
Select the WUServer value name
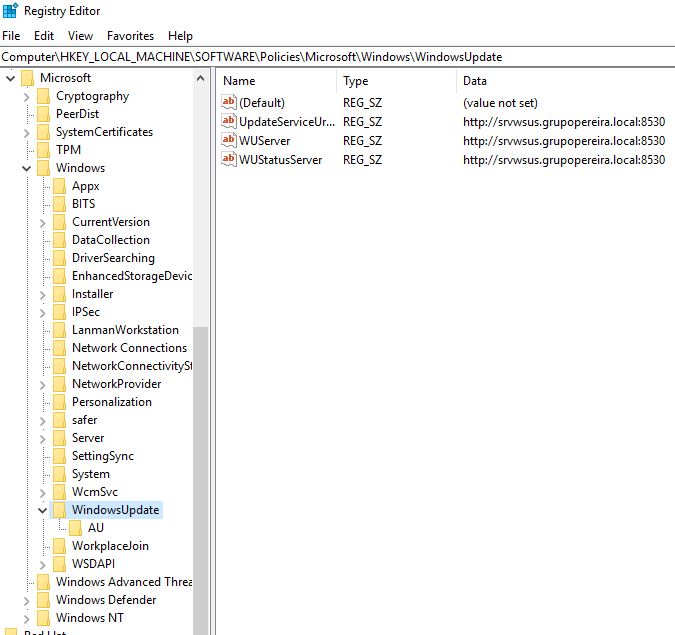pyautogui.click(x=265, y=141)
